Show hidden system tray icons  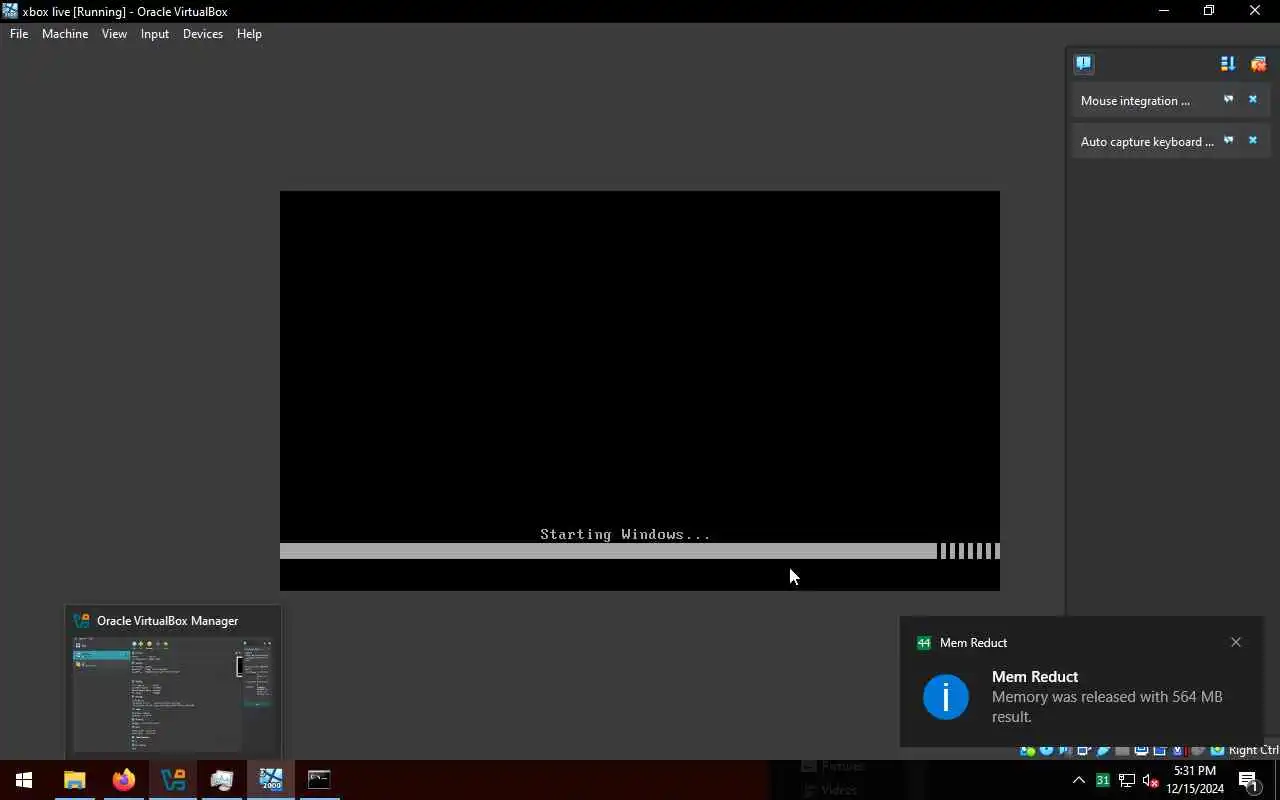pyautogui.click(x=1078, y=780)
